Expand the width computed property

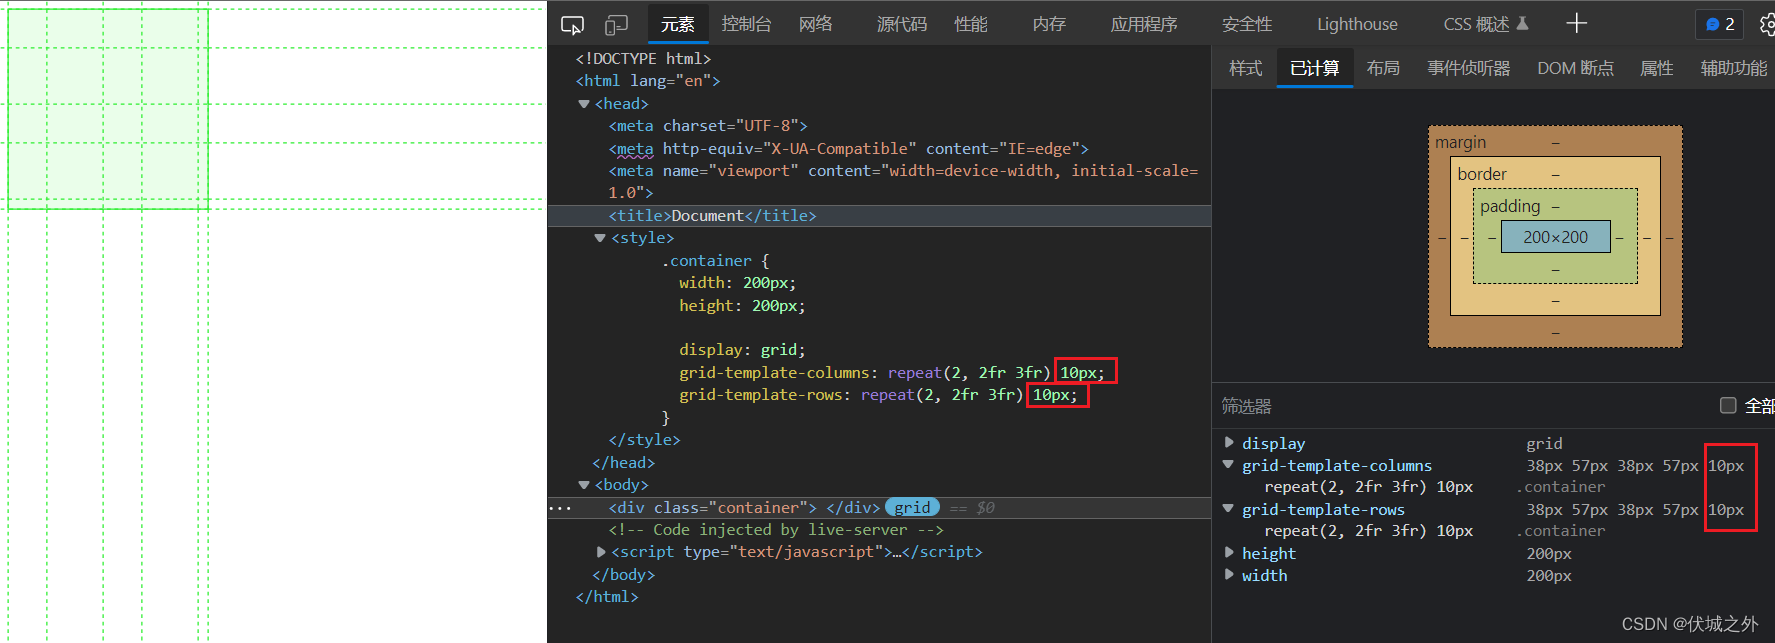(x=1229, y=574)
